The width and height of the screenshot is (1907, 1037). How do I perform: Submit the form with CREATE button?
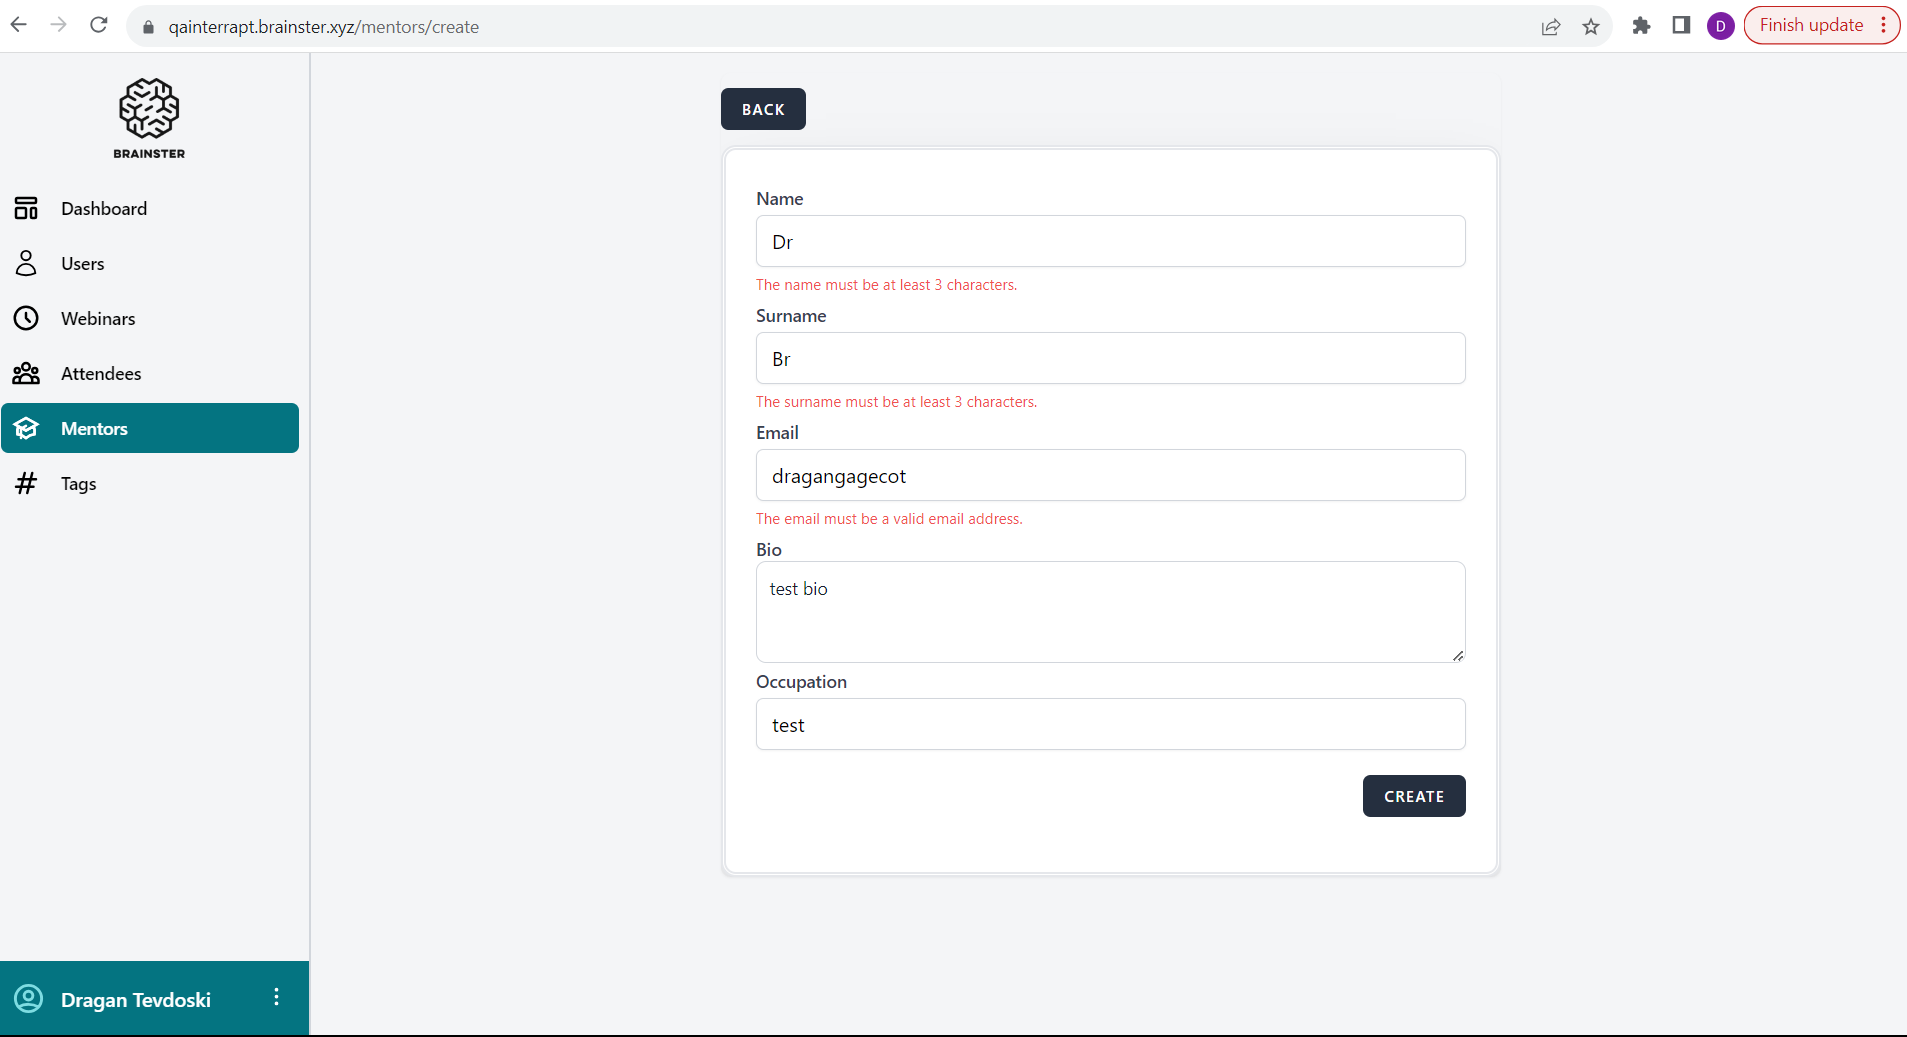click(1413, 796)
